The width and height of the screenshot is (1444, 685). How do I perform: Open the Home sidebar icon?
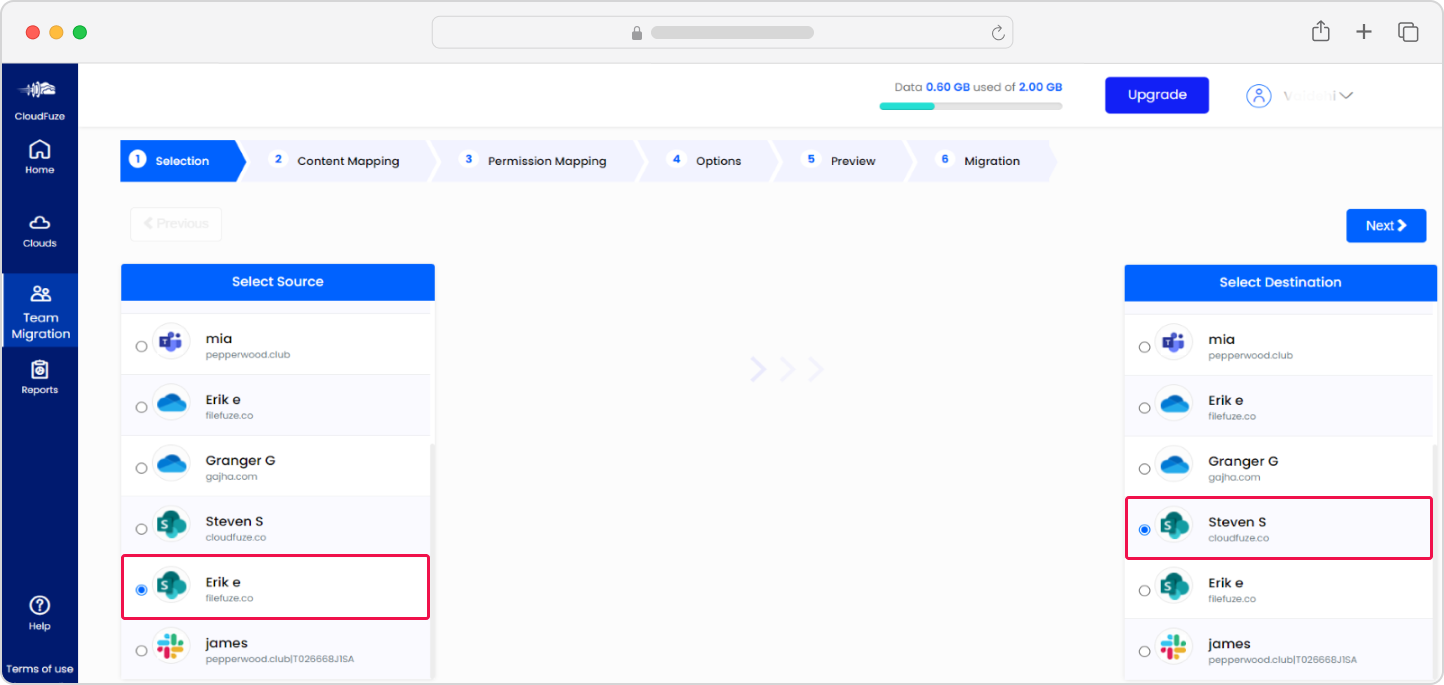(40, 150)
